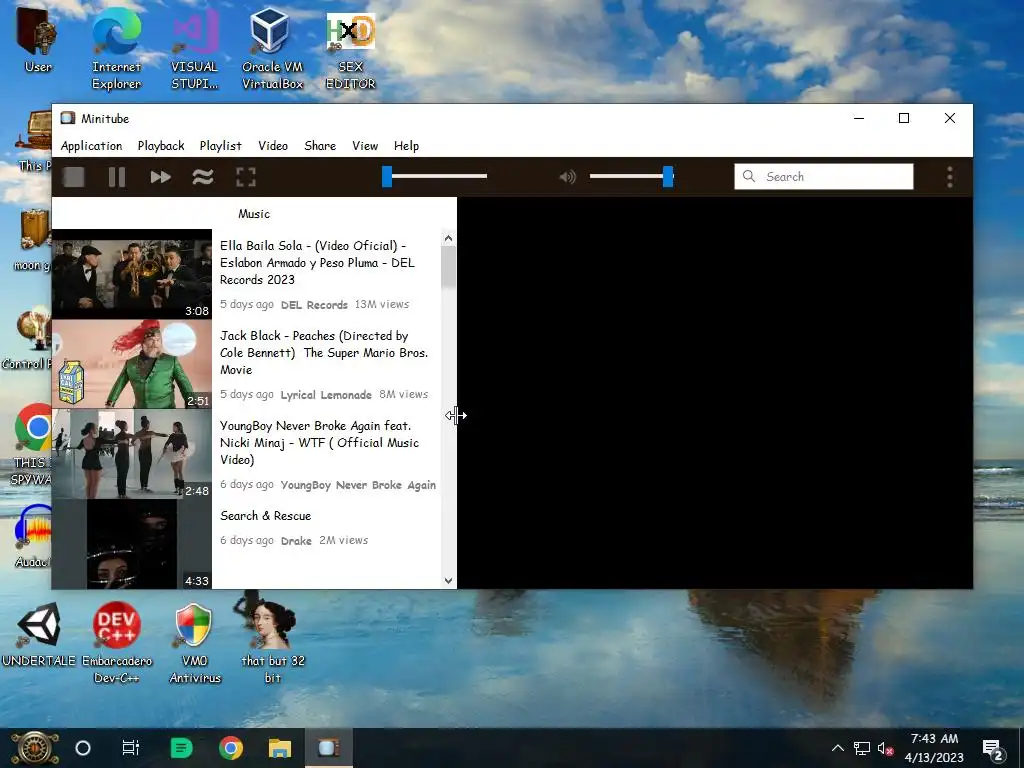Open Task View in the taskbar
Viewport: 1024px width, 768px height.
(x=131, y=748)
